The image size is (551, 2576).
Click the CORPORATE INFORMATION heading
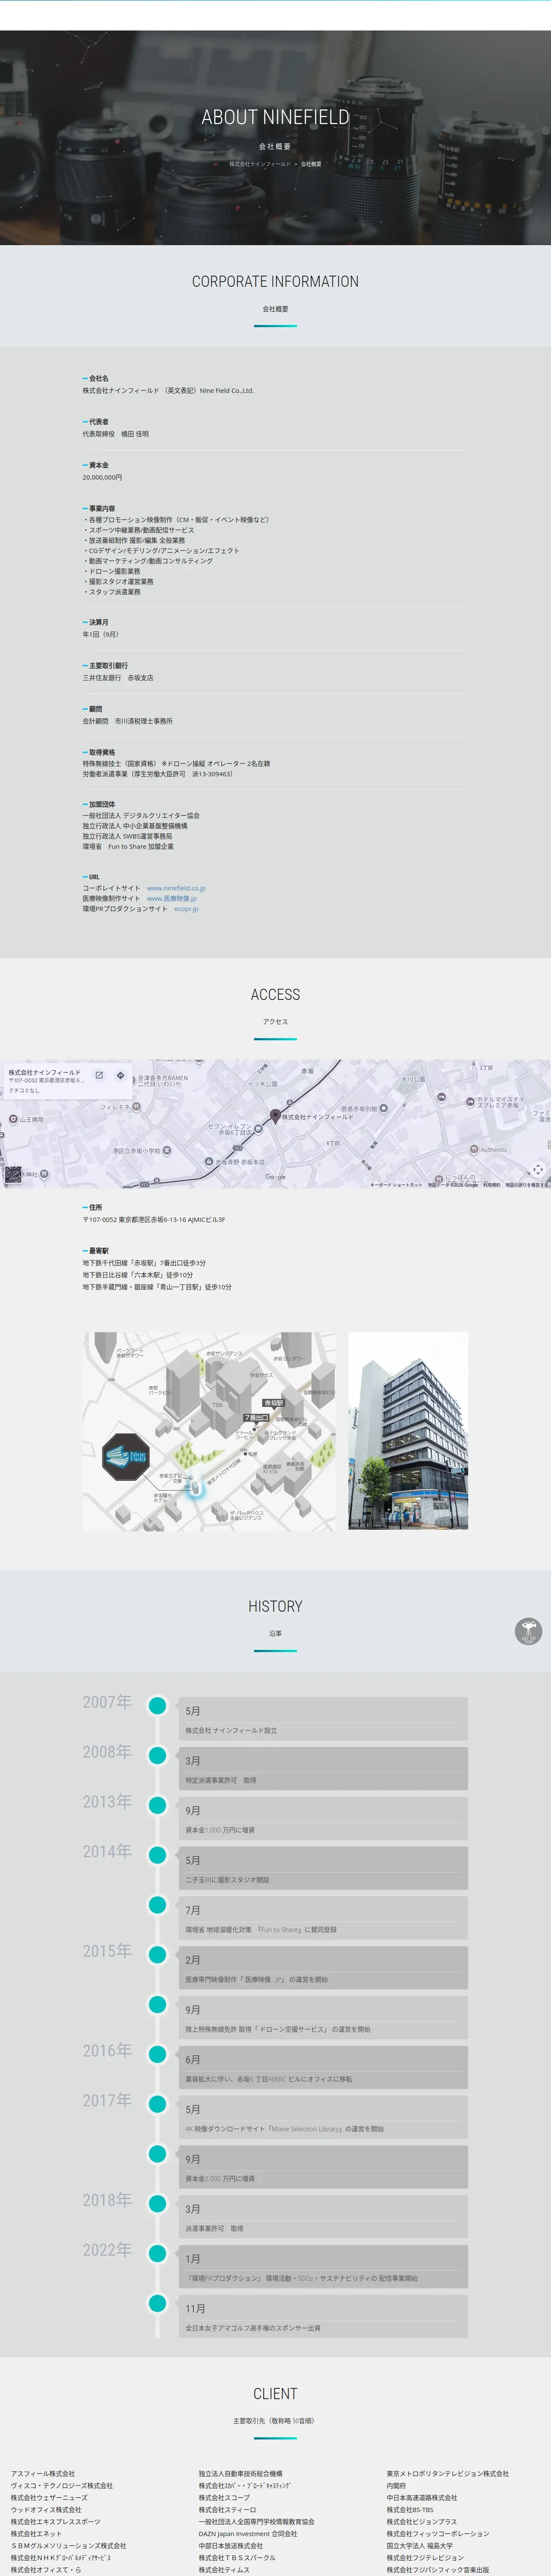point(275,282)
